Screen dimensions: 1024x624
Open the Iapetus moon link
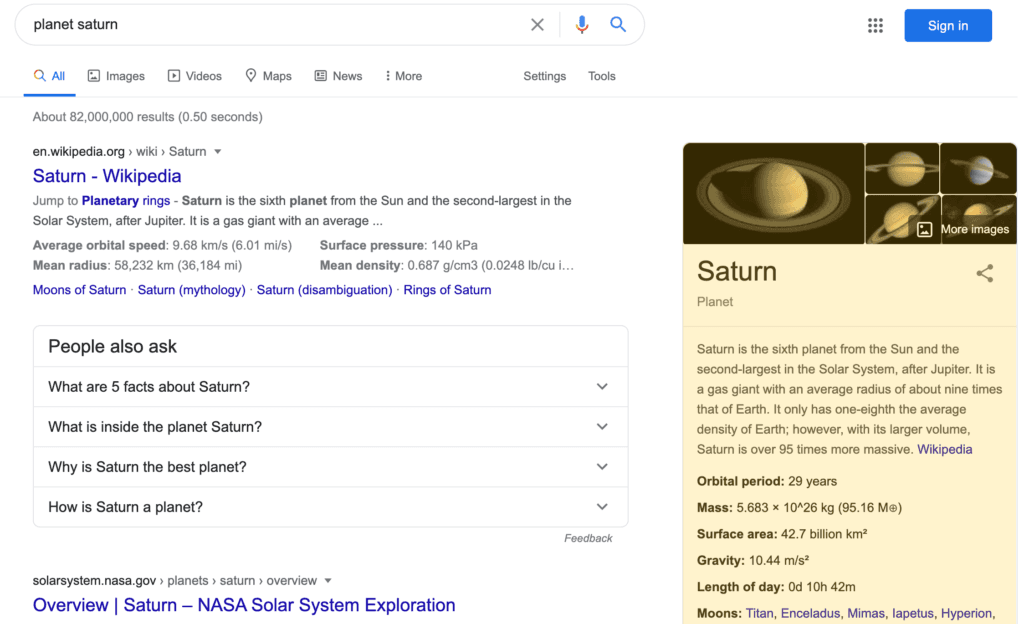coord(912,614)
